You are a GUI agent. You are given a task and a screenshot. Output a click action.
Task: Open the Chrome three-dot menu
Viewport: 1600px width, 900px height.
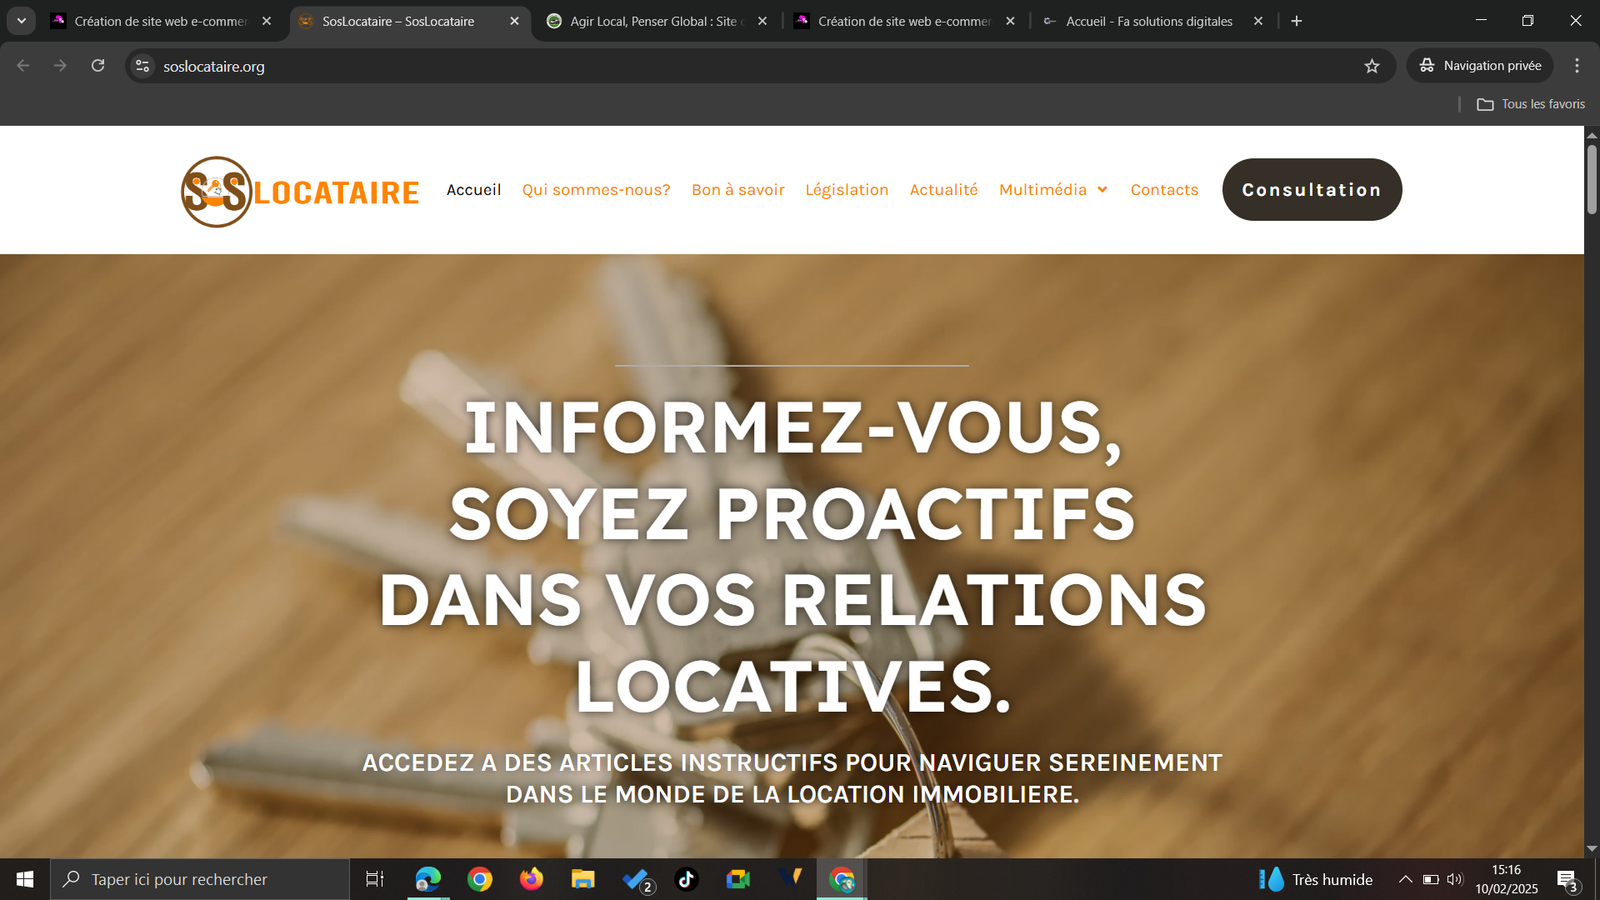(1577, 66)
